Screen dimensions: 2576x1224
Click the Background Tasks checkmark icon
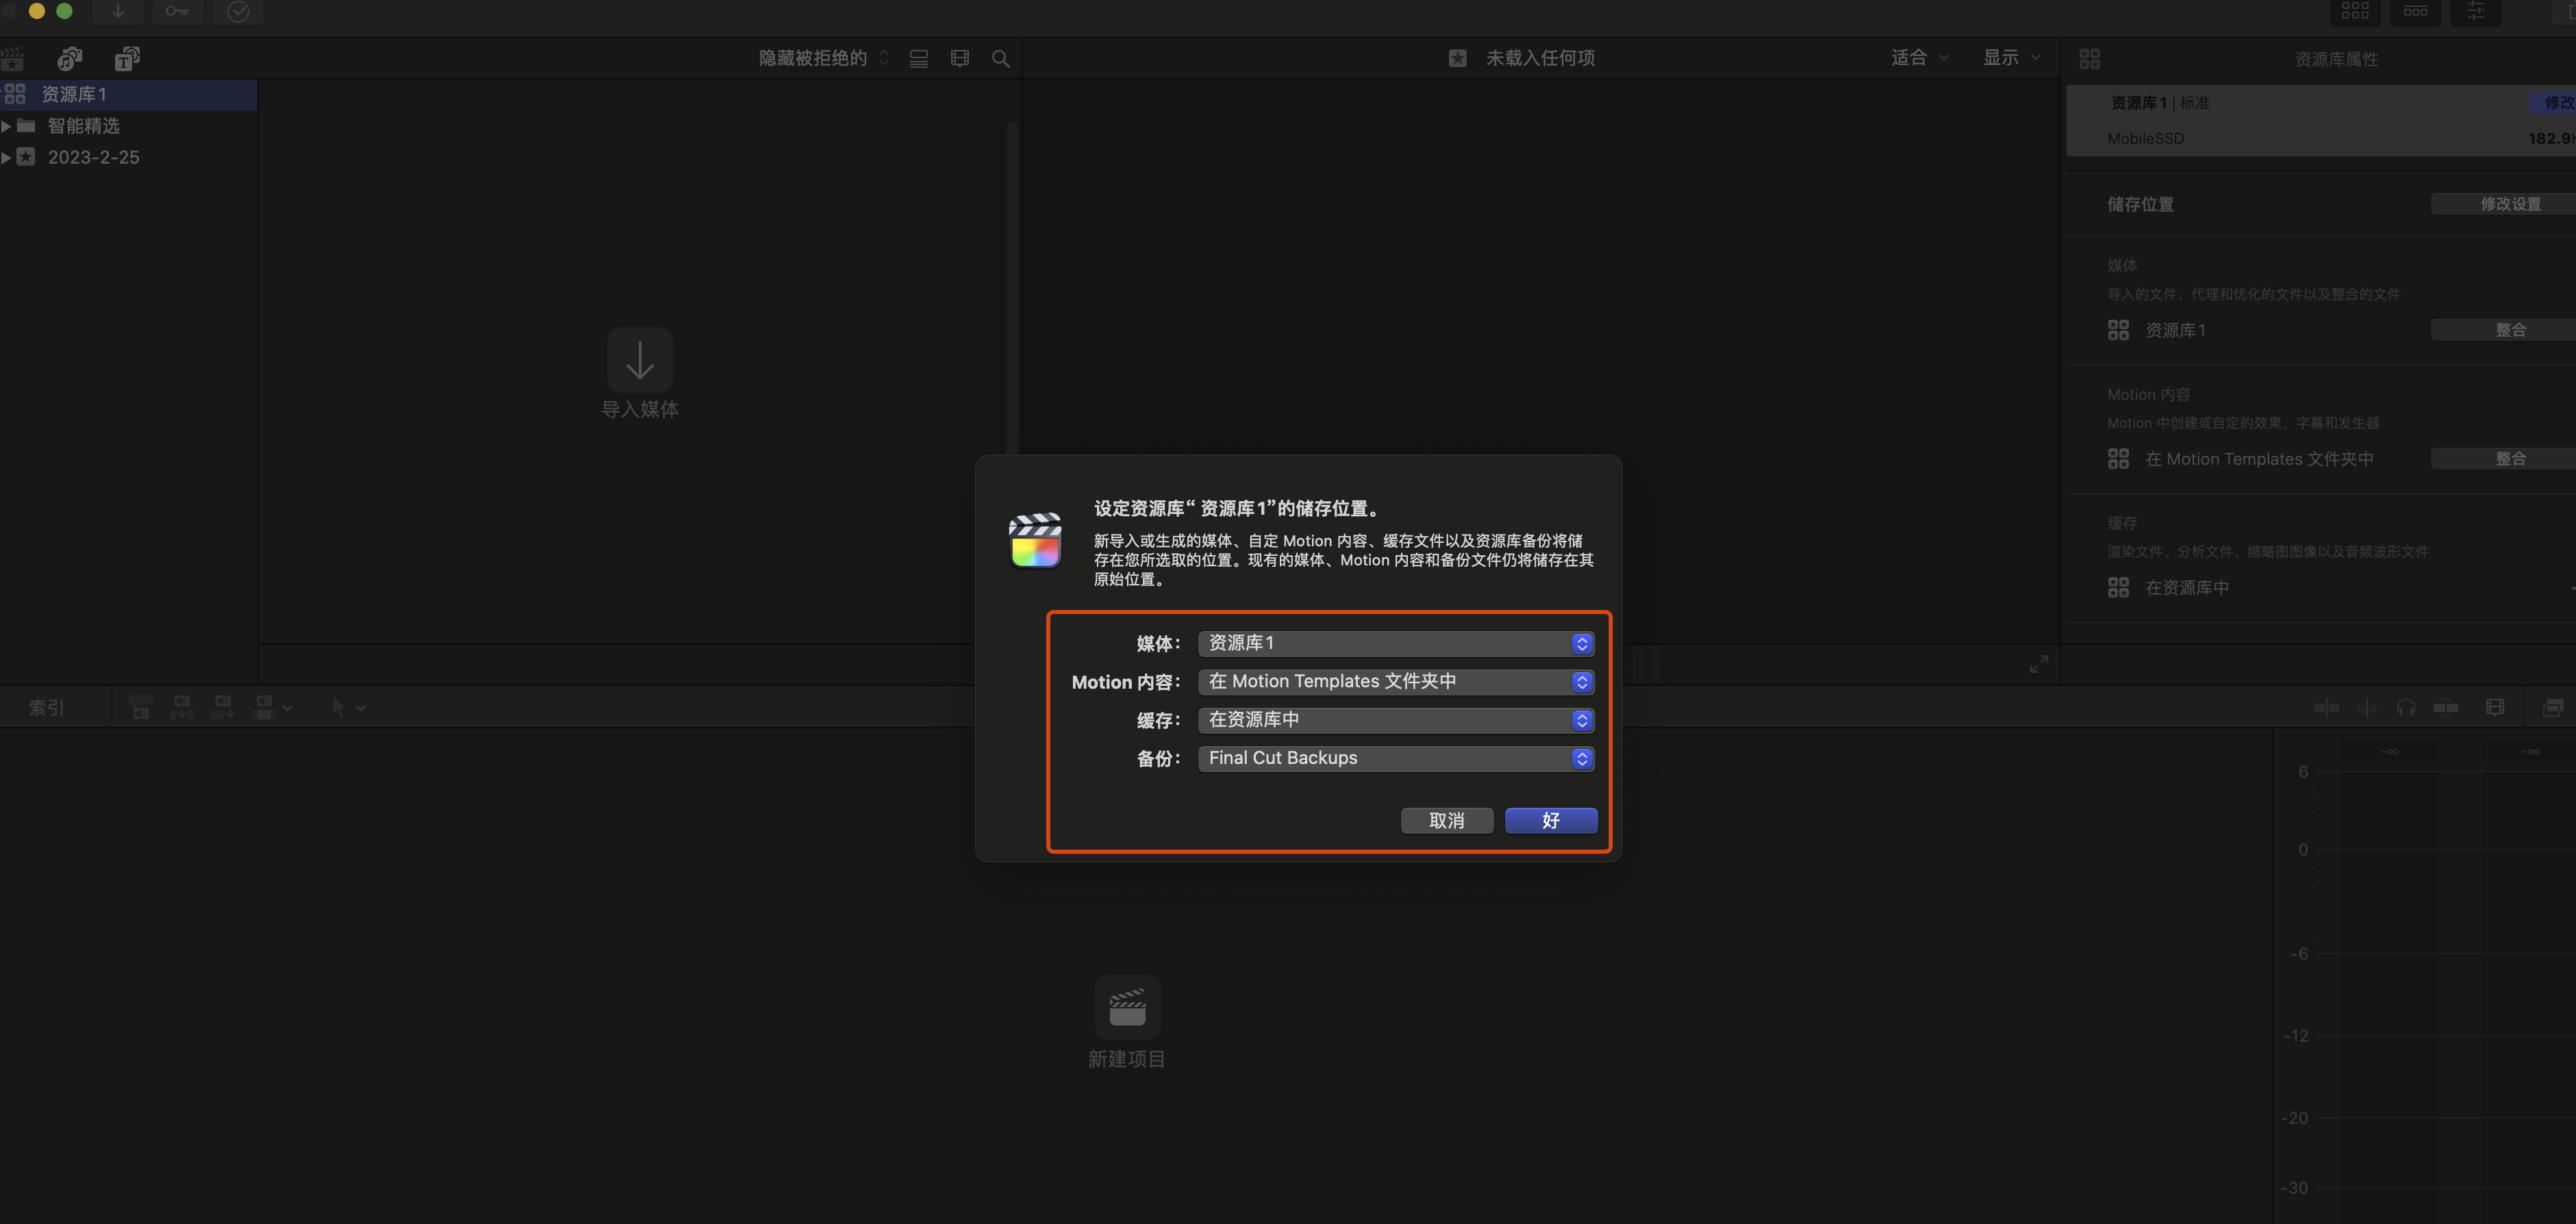point(238,11)
